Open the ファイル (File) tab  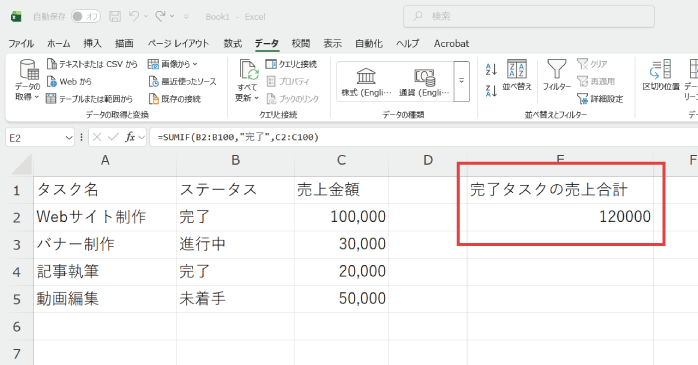(21, 44)
